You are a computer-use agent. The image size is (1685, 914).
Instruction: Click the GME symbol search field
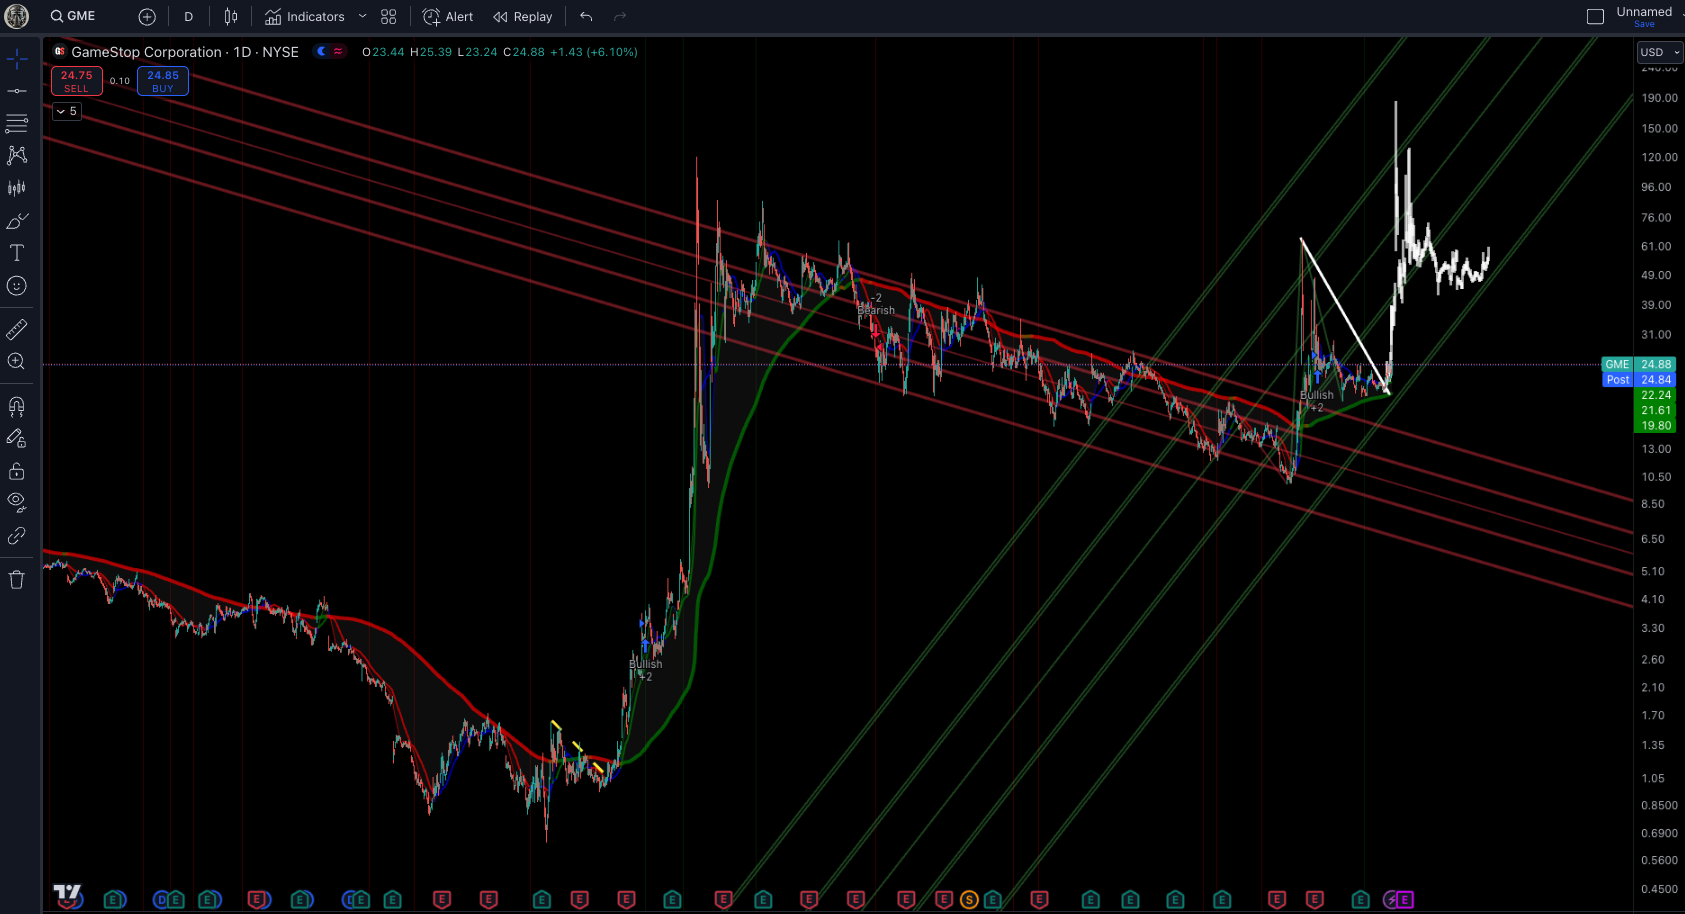[x=72, y=16]
